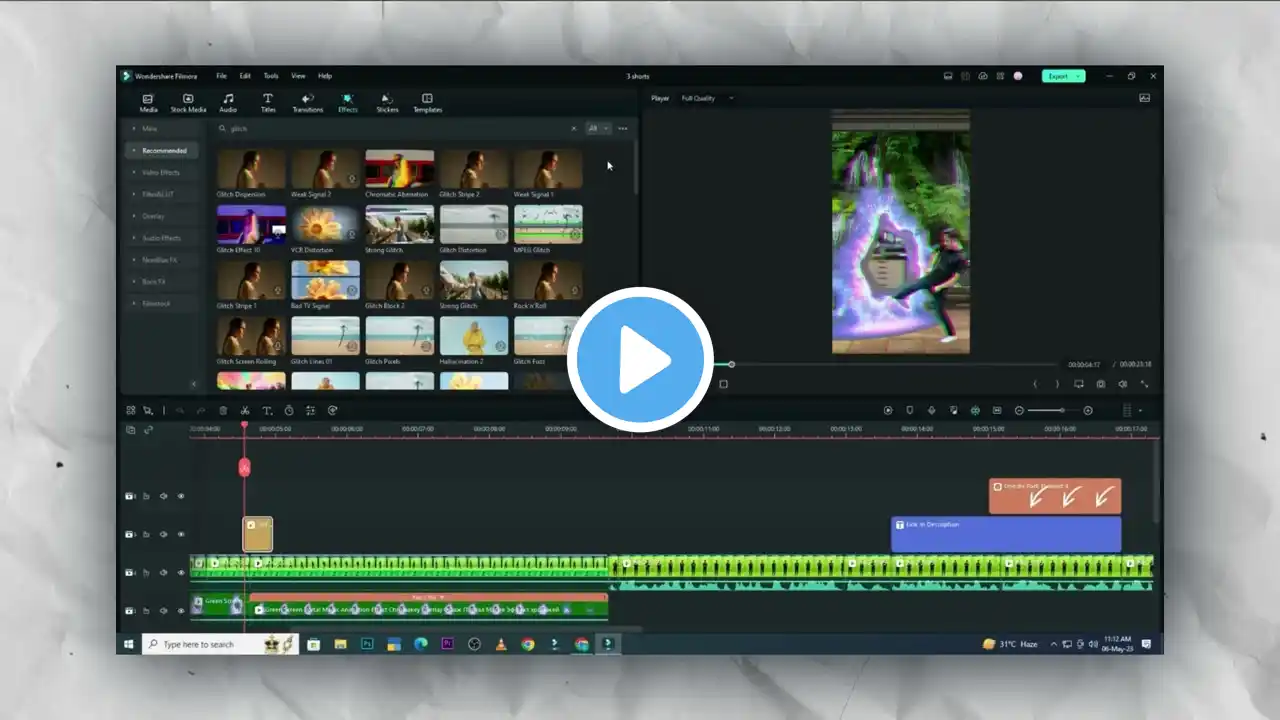Open the Stickers library
Image resolution: width=1280 pixels, height=720 pixels.
point(387,102)
